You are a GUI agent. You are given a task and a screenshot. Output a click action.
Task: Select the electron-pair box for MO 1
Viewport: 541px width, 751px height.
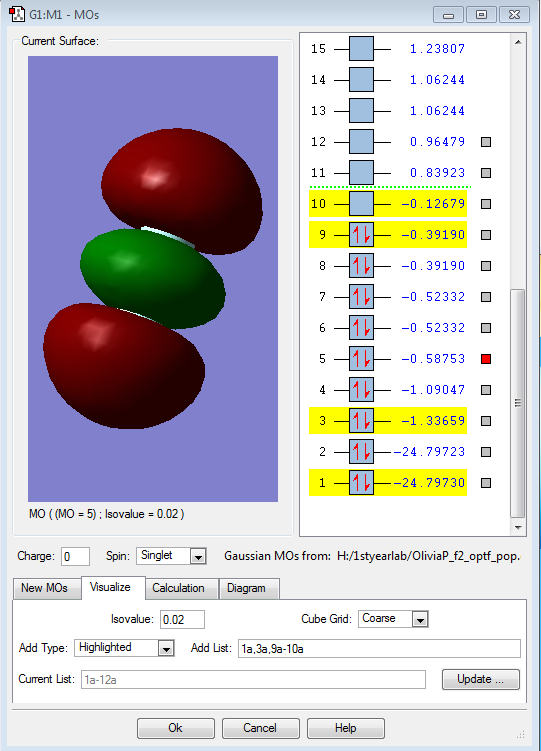[x=361, y=483]
